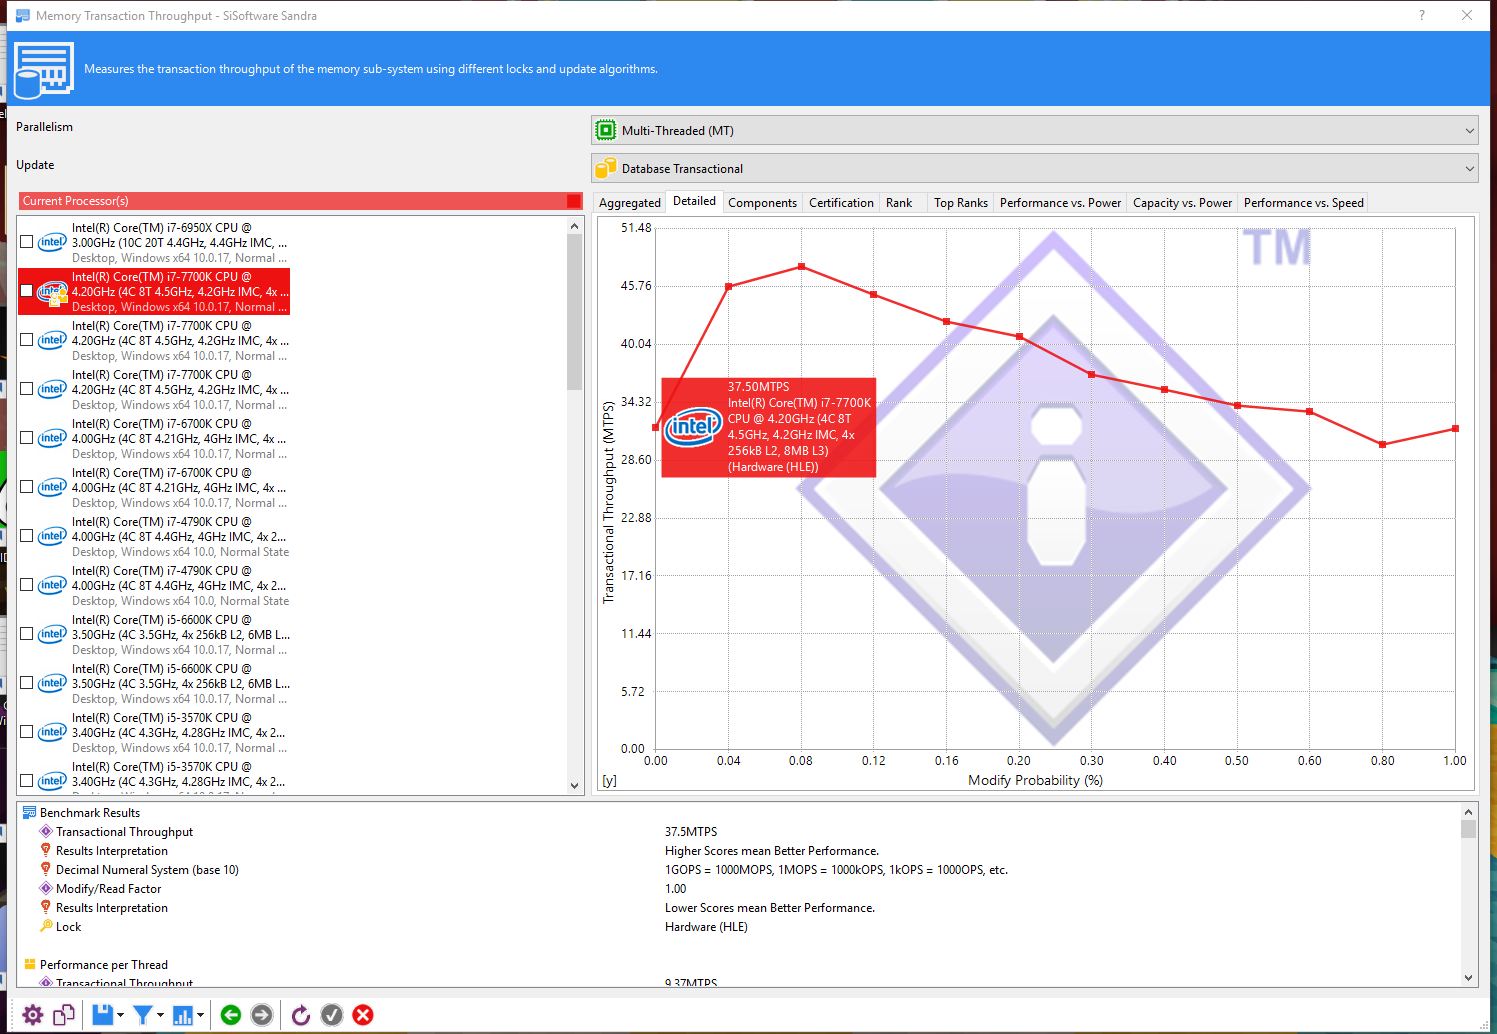1497x1034 pixels.
Task: Click icon beside Decimal Numeral System
Action: click(45, 869)
